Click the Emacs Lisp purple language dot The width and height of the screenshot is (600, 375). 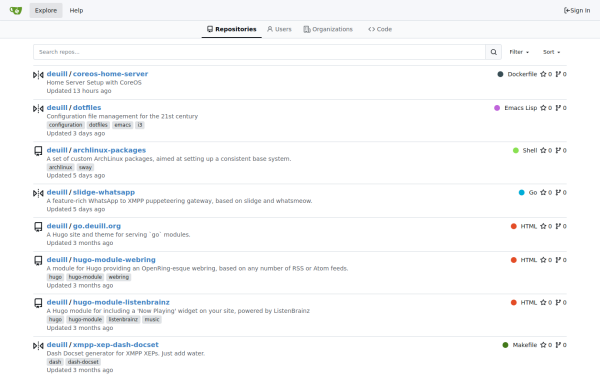pos(497,108)
